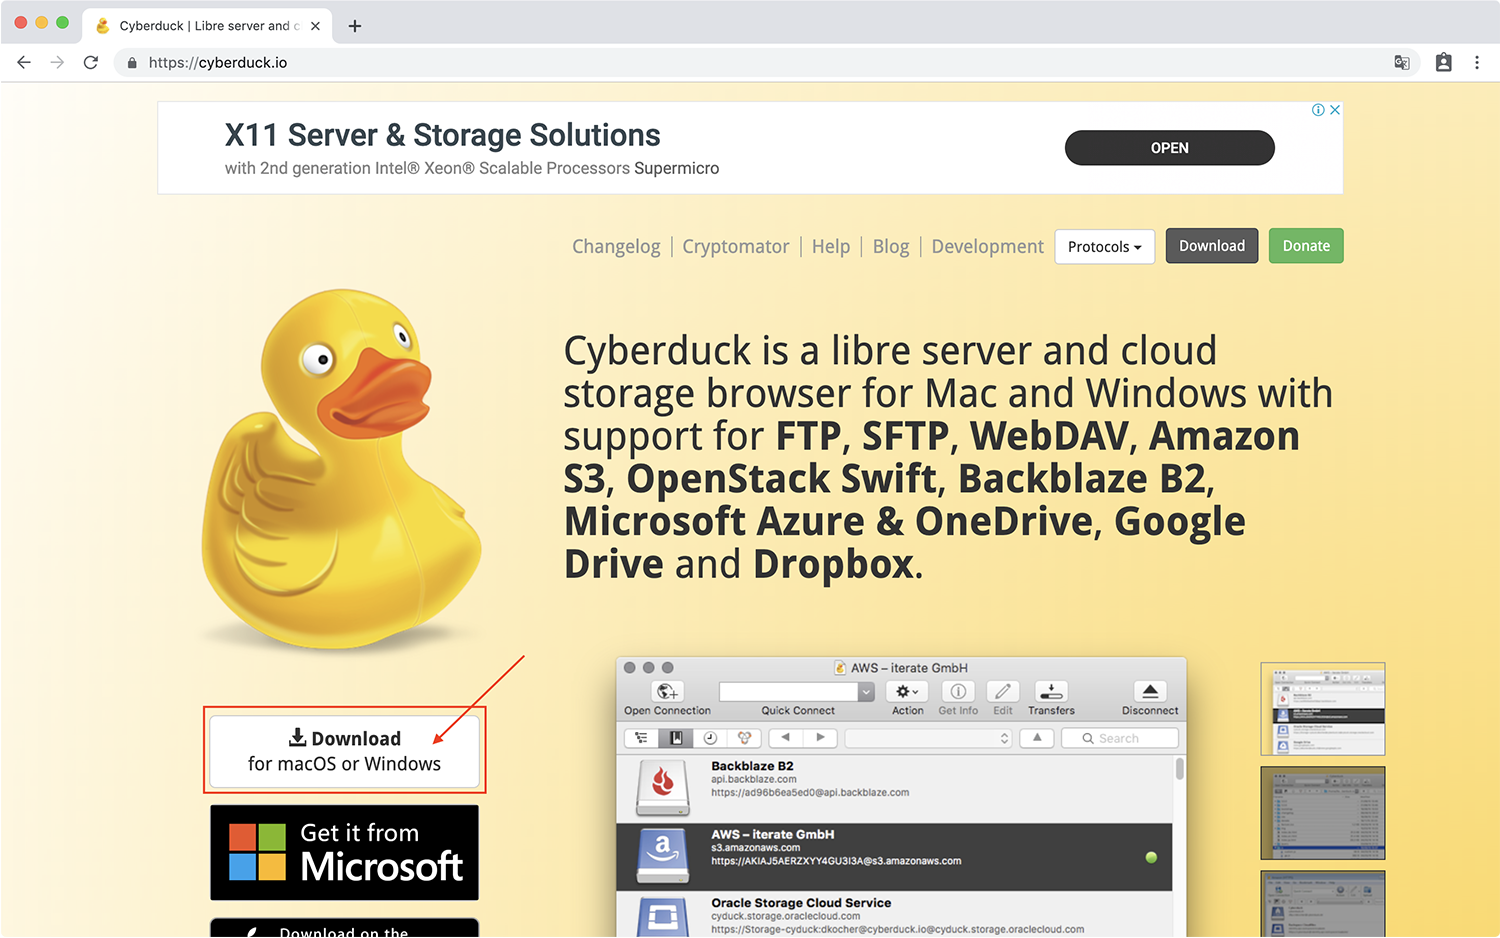Select the third screenshot thumbnail
The image size is (1500, 938).
tap(1323, 904)
